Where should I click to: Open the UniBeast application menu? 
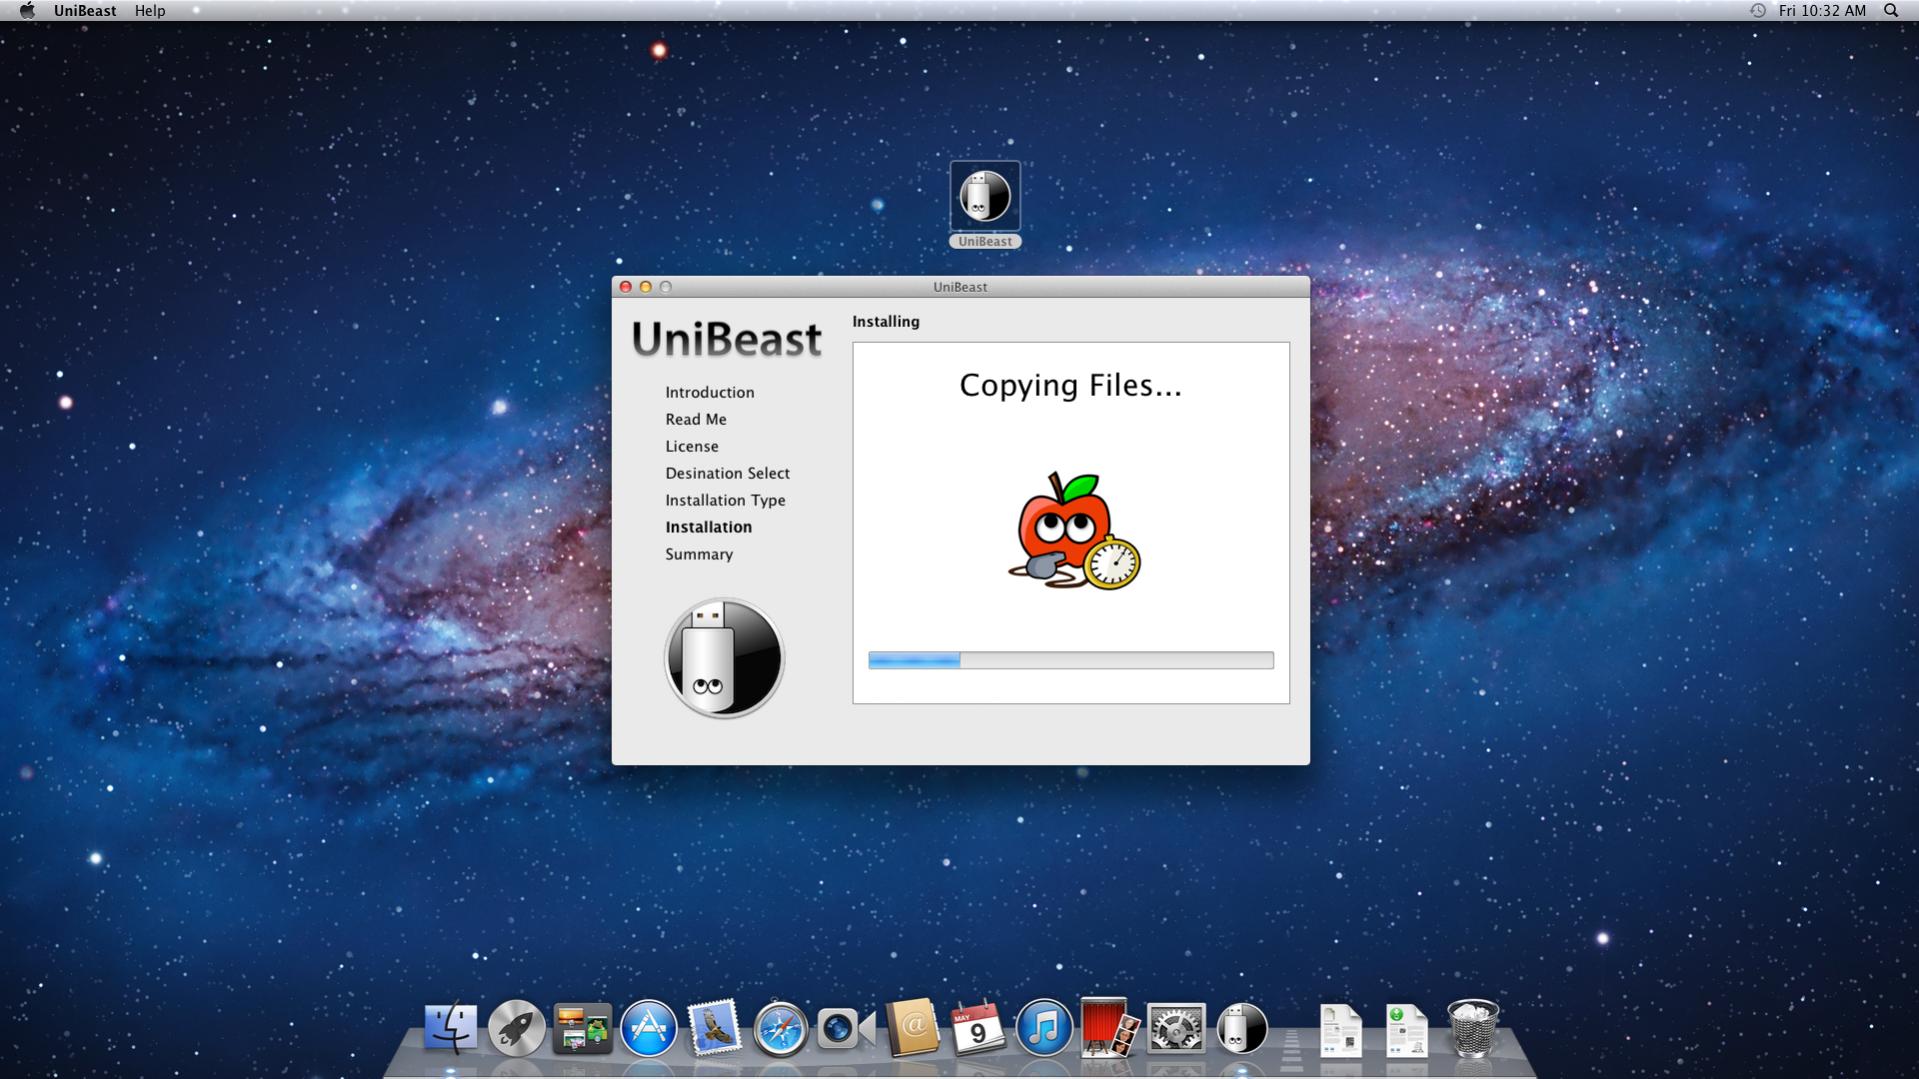click(x=85, y=10)
